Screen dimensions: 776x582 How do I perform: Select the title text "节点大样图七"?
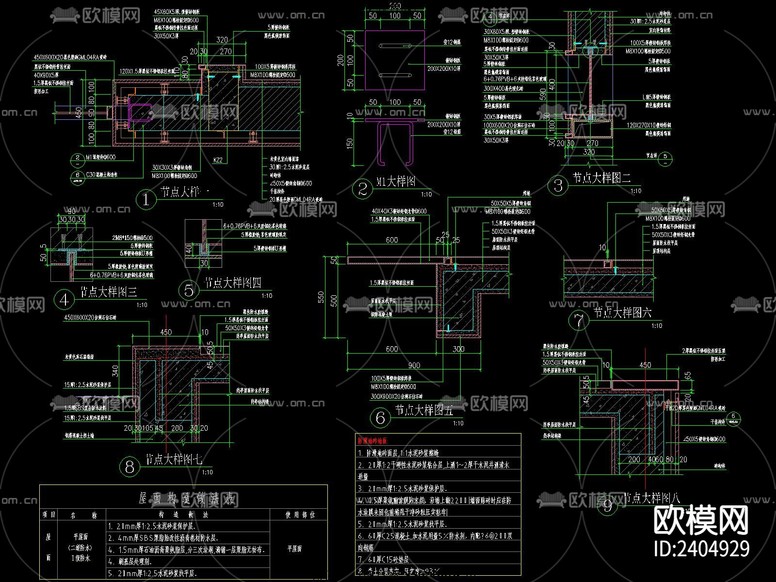174,459
